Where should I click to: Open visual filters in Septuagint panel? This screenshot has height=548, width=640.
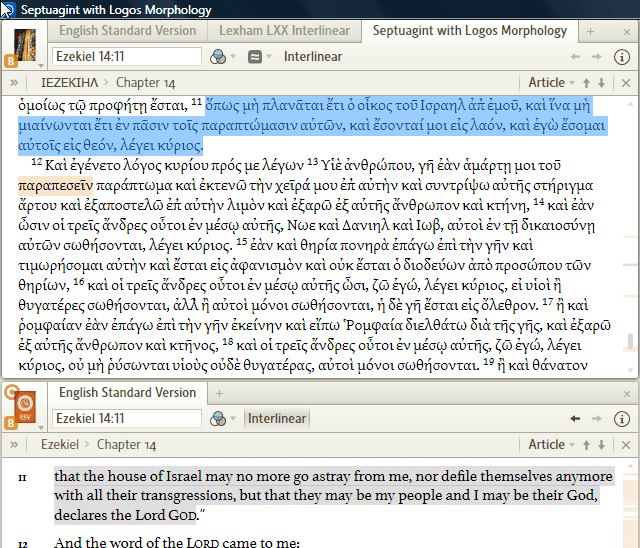pyautogui.click(x=218, y=57)
